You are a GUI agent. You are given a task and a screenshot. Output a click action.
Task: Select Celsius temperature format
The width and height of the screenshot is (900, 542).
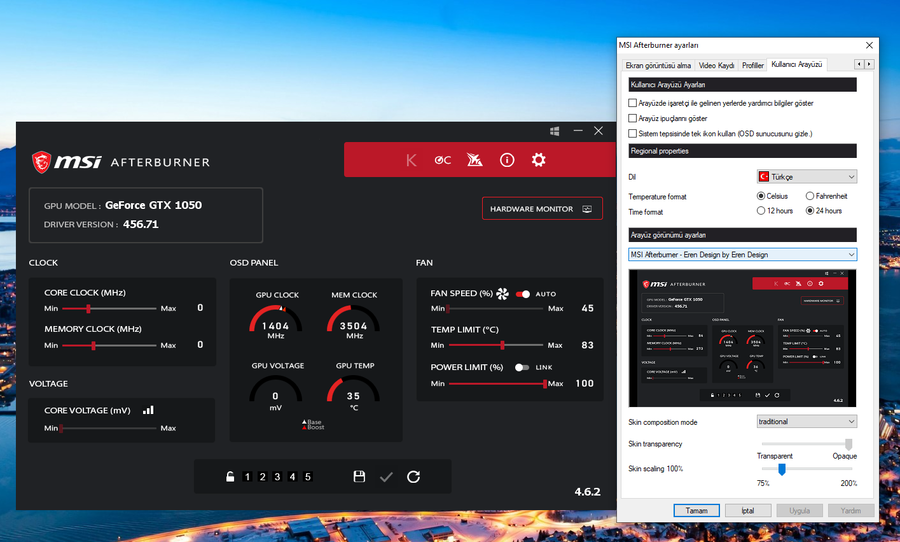[761, 196]
